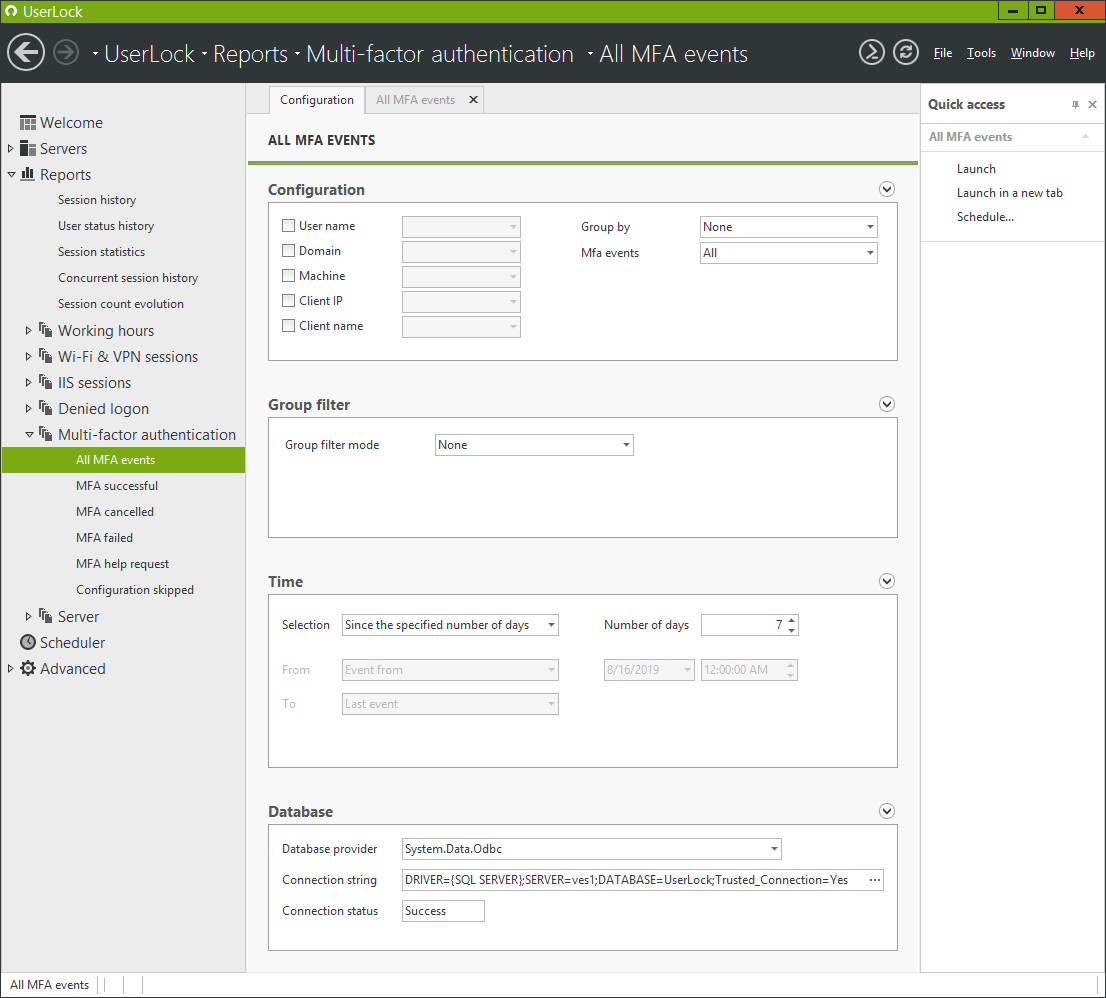Close the All MFA events tab

click(473, 100)
